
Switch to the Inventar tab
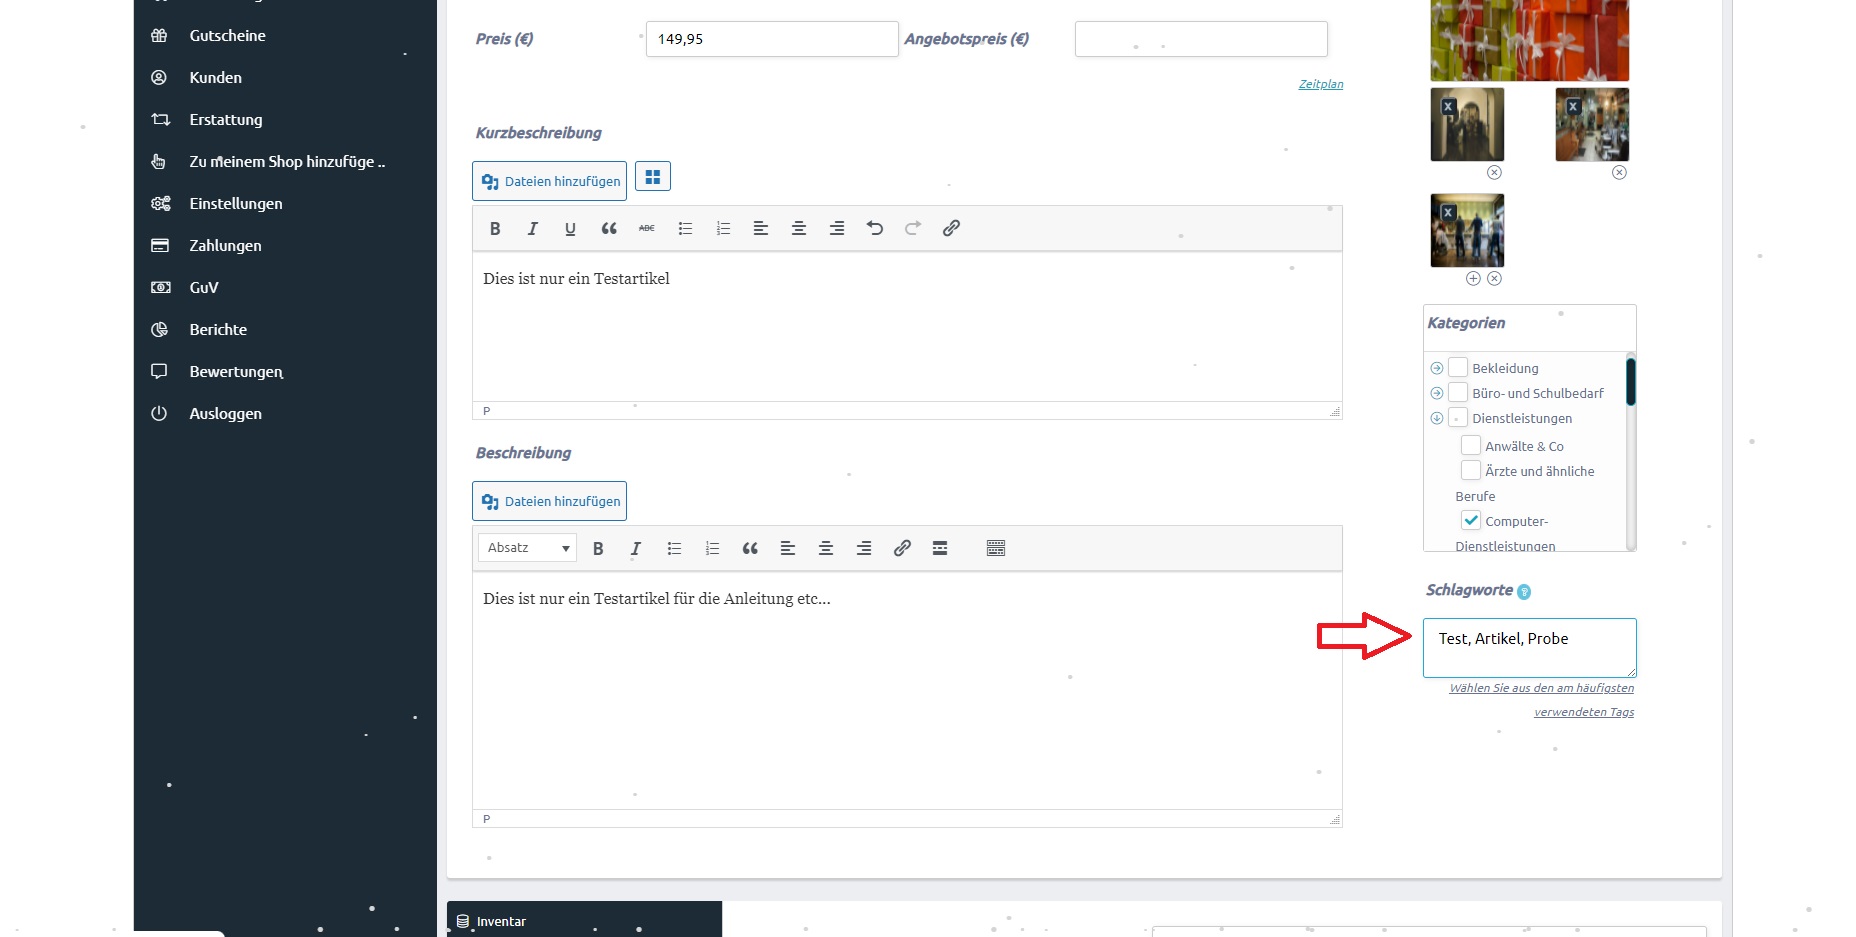584,921
